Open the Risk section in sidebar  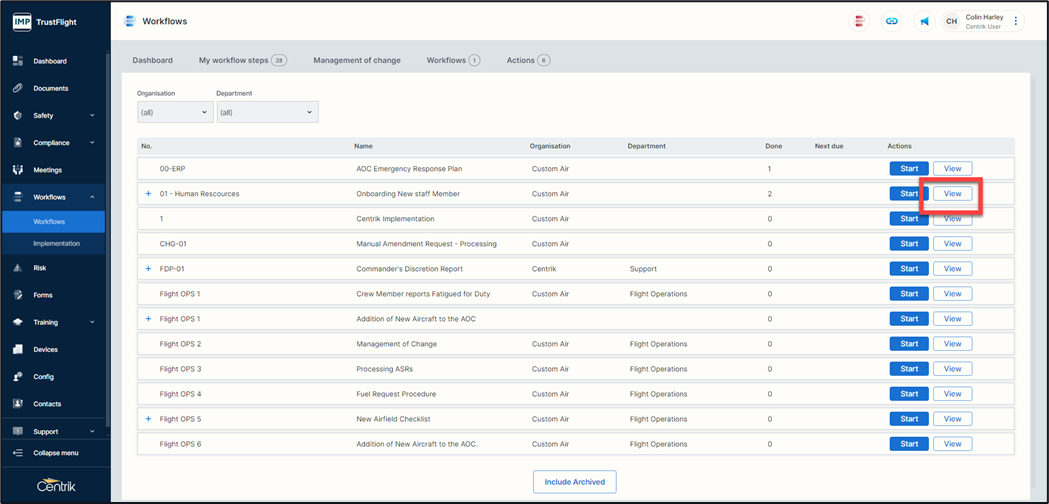click(40, 268)
